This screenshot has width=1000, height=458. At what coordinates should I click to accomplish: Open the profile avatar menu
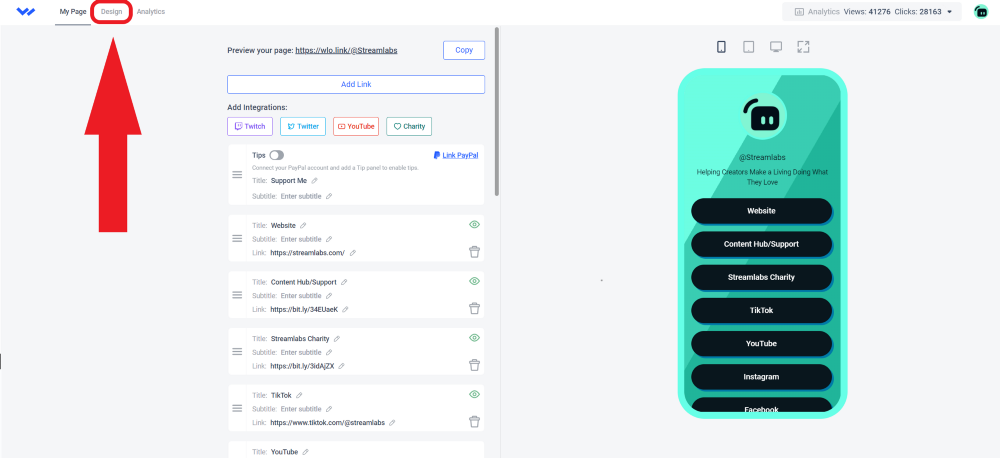981,11
